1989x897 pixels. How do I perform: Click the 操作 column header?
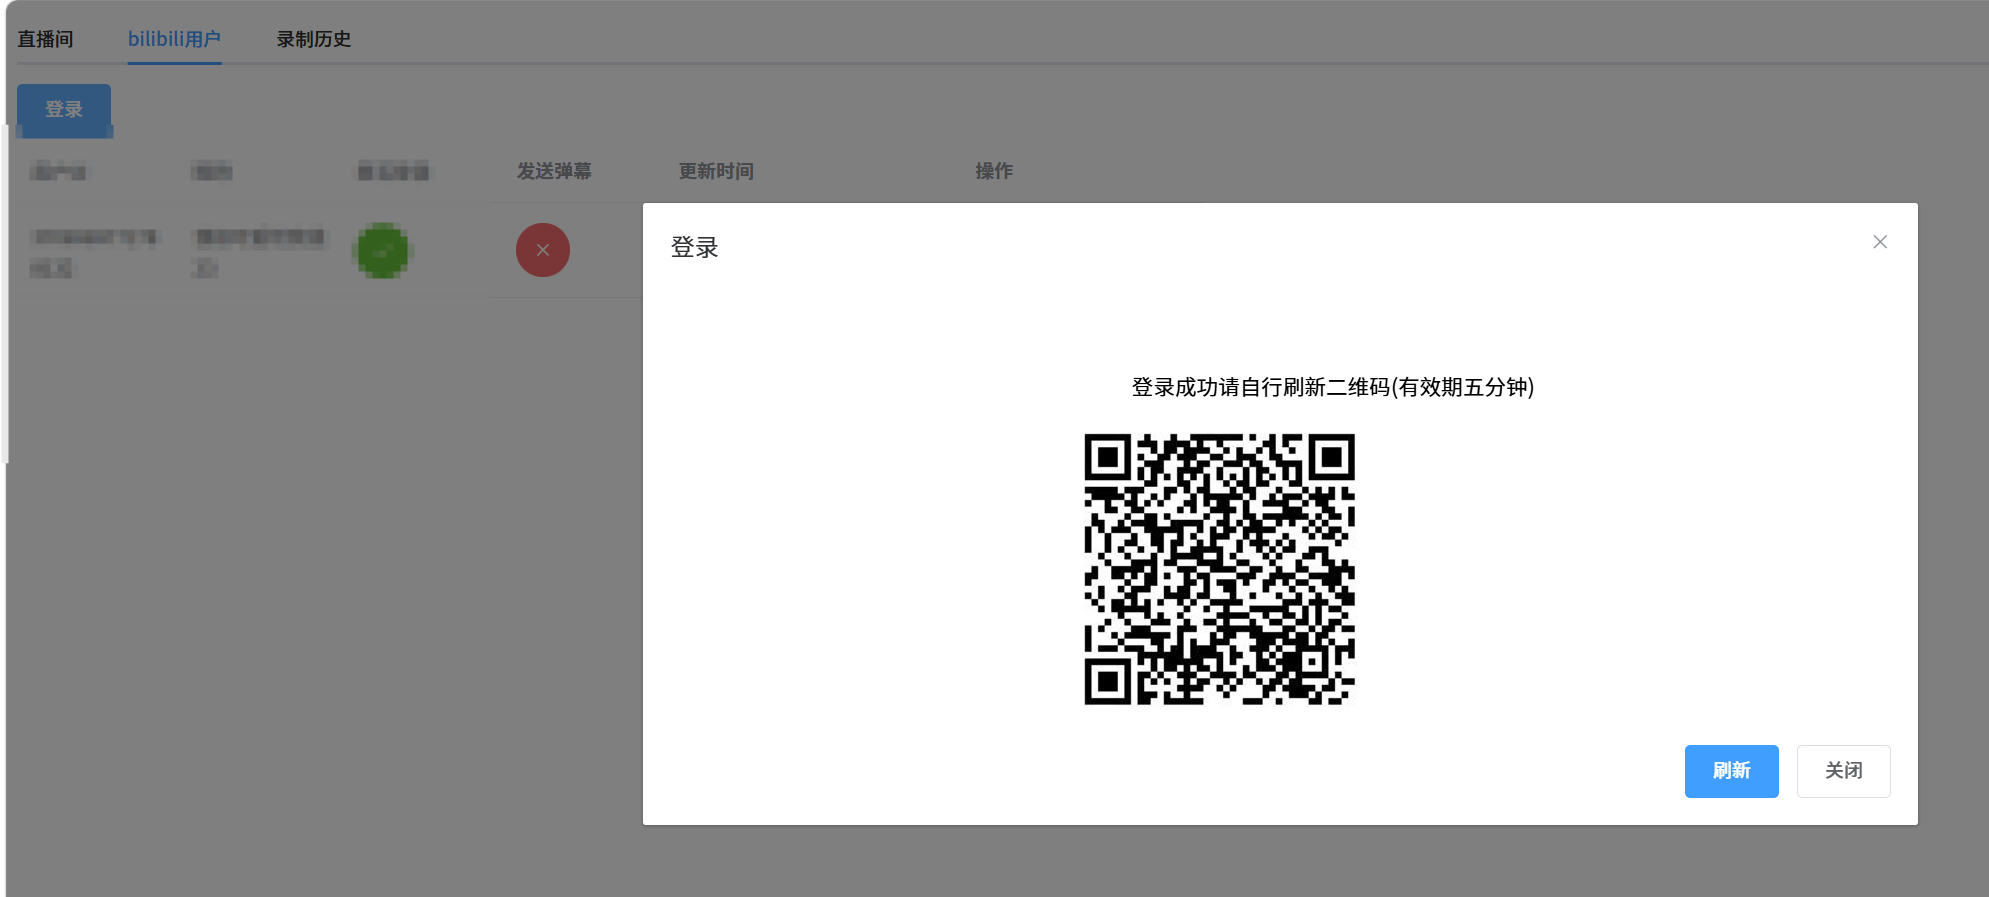993,171
